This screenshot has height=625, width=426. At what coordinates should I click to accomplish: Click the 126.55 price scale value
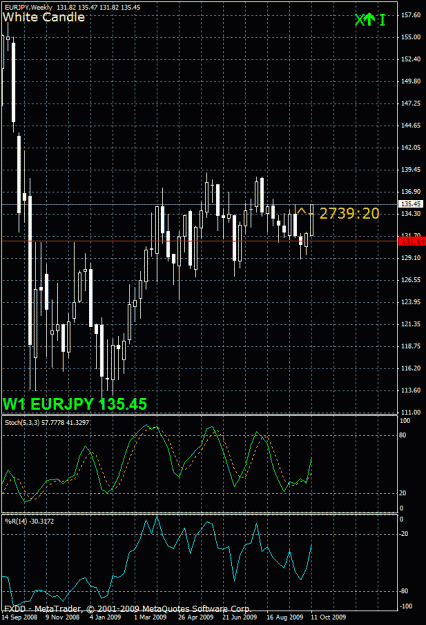pos(411,280)
